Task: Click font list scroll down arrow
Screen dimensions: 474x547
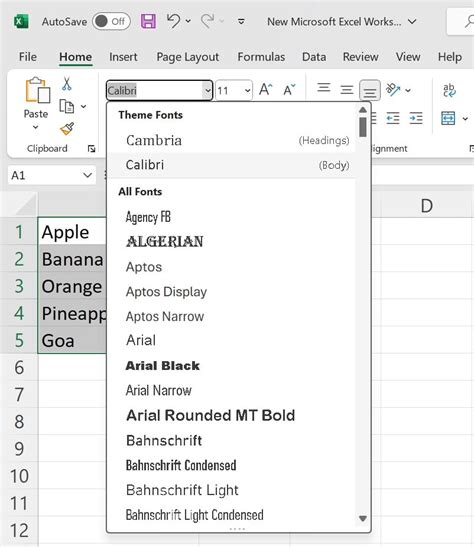Action: (363, 519)
